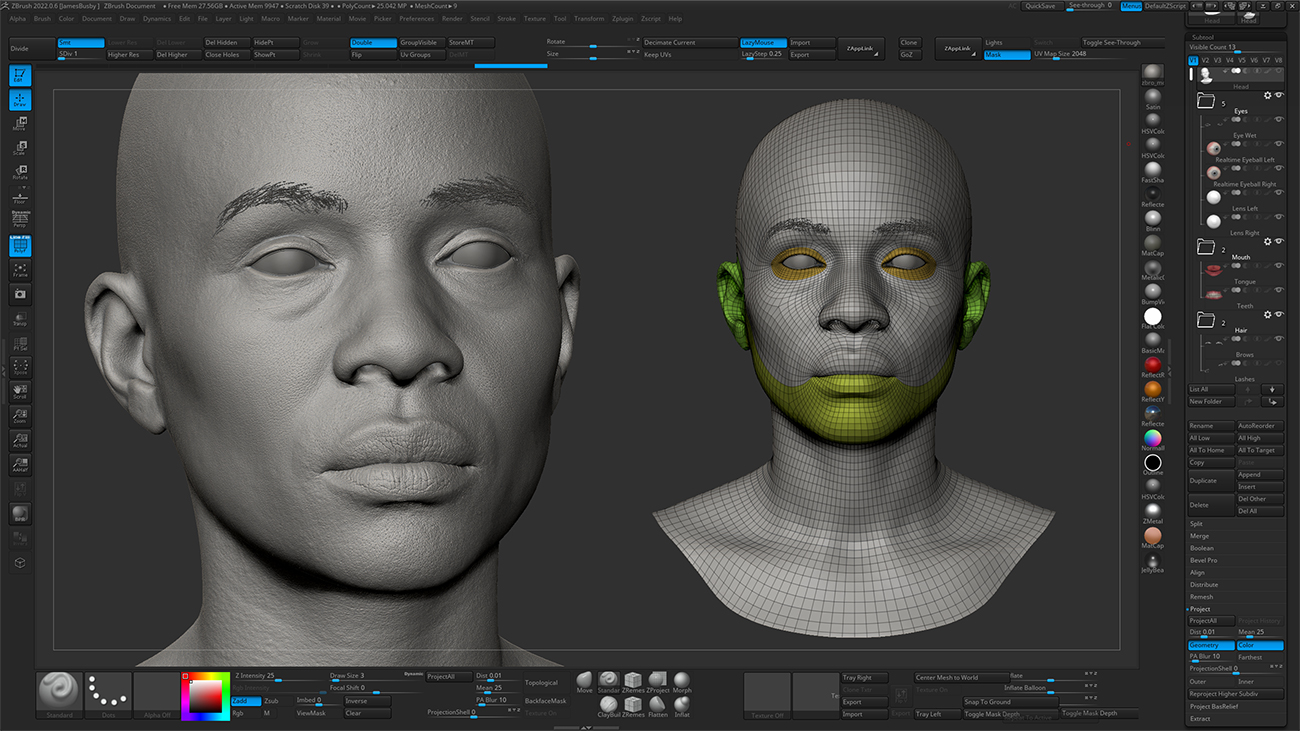Click the Frame view icon
The width and height of the screenshot is (1300, 731).
(x=20, y=271)
